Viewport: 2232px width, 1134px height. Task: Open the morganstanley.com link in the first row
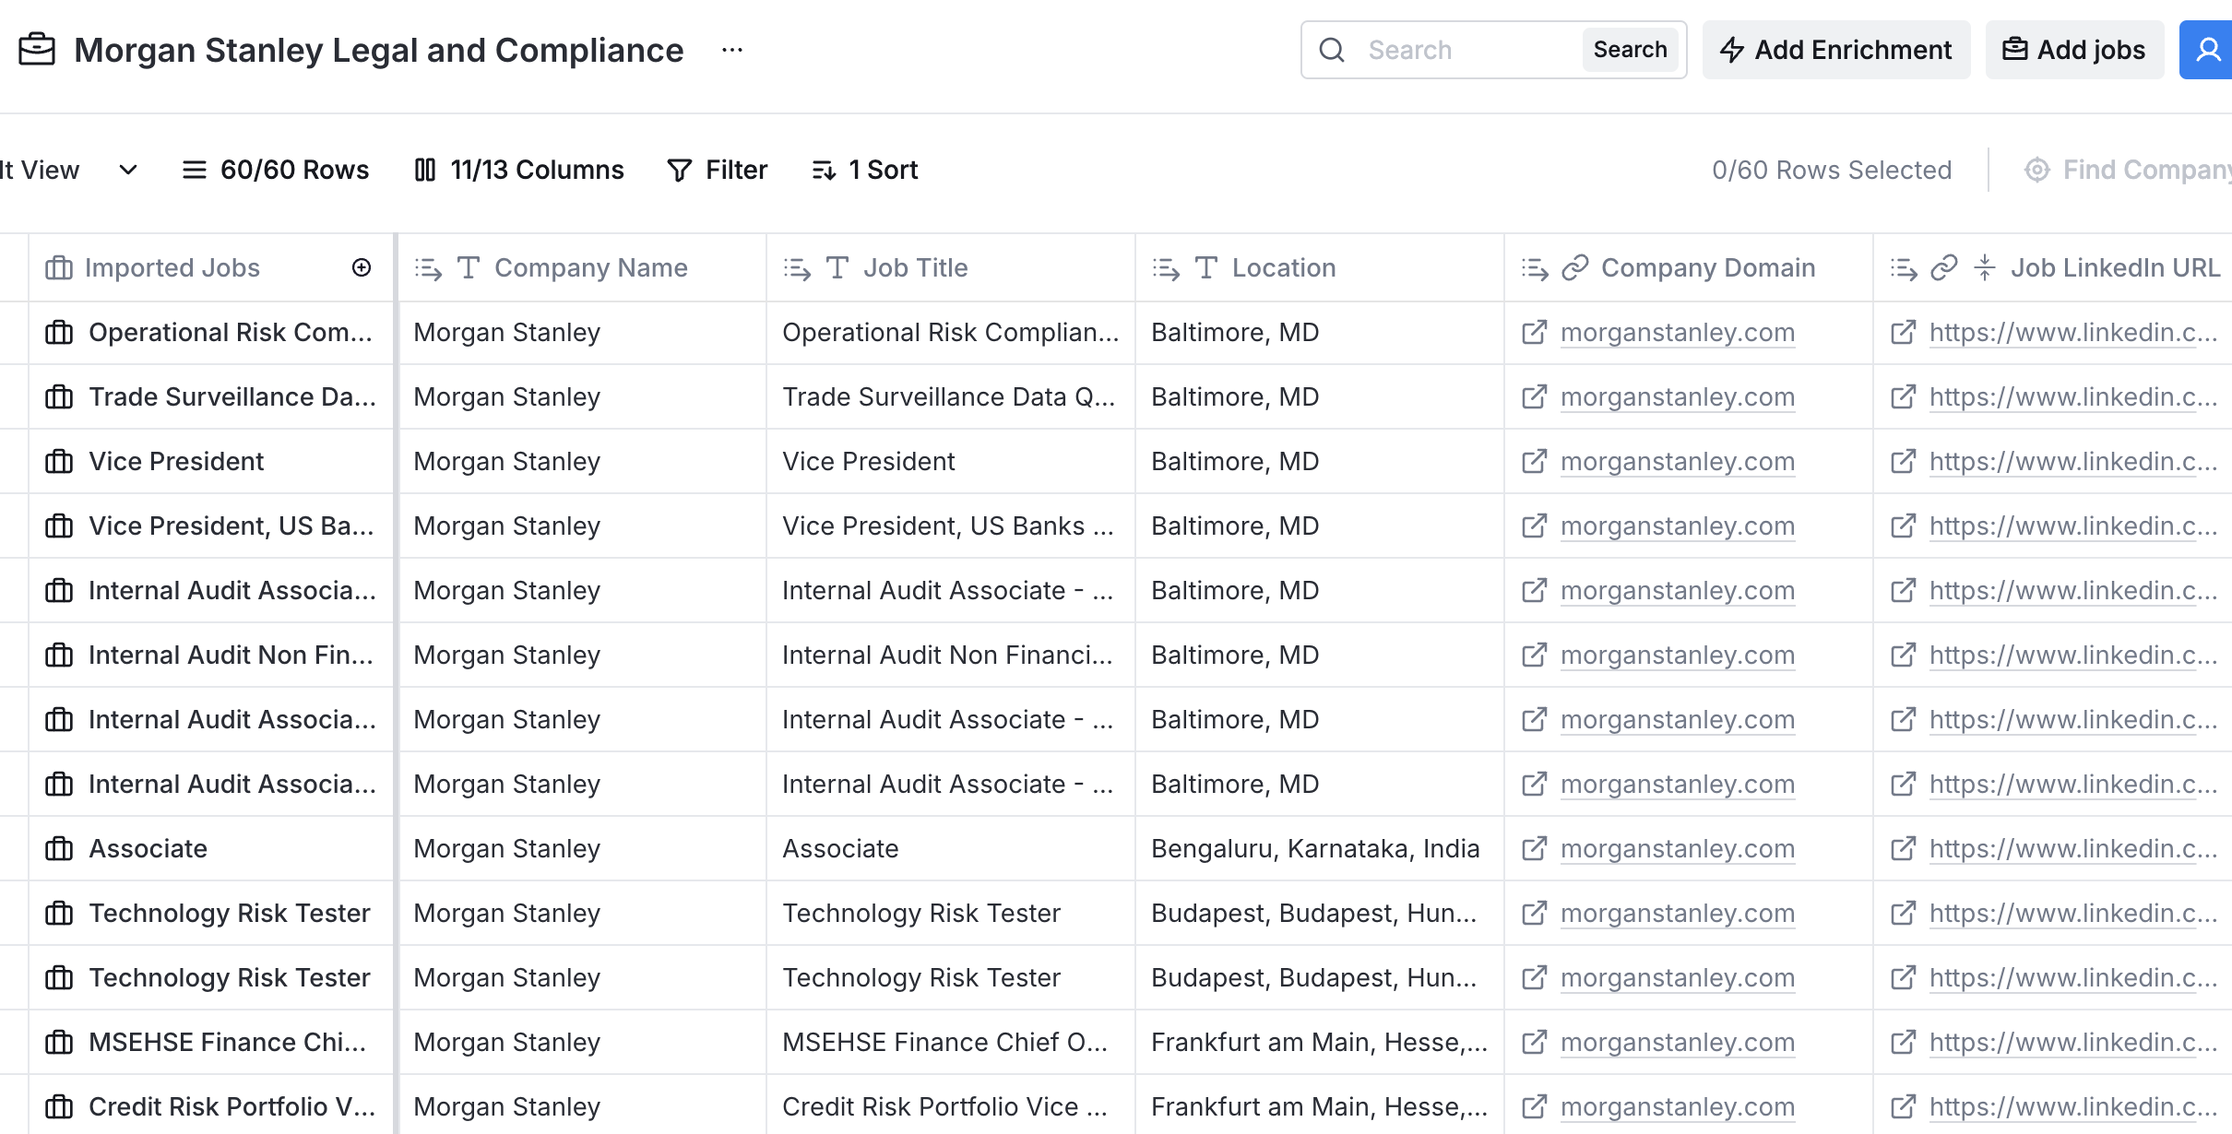click(x=1677, y=333)
